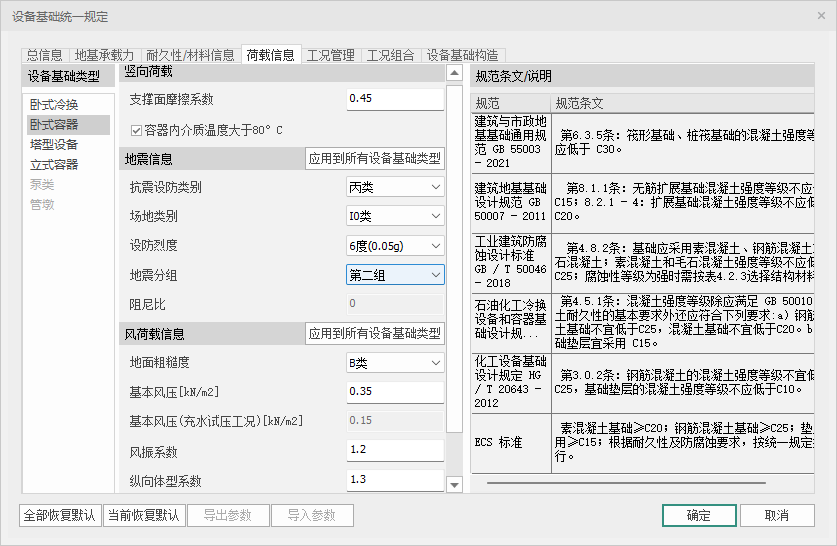Select the 石油化工冷换设备和容器基础设计规 row
The width and height of the screenshot is (837, 546).
pos(643,322)
